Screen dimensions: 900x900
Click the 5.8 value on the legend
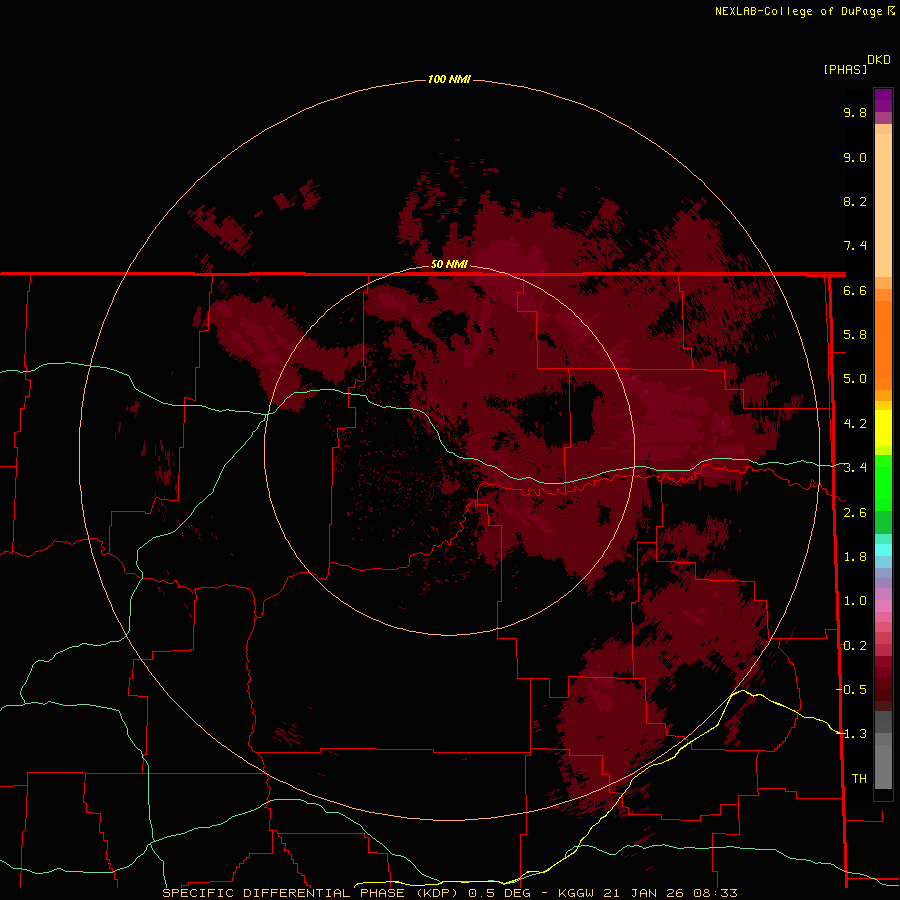click(855, 335)
